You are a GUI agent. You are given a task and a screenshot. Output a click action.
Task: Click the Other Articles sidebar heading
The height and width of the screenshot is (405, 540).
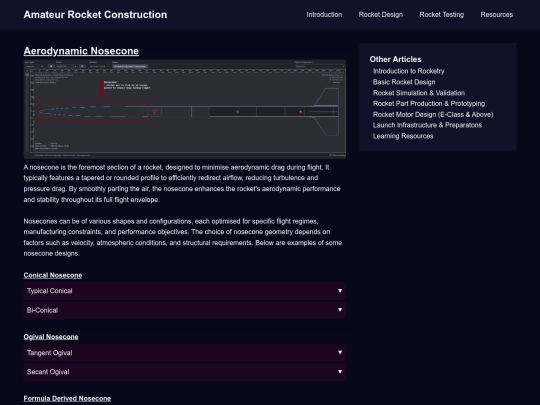pos(395,59)
